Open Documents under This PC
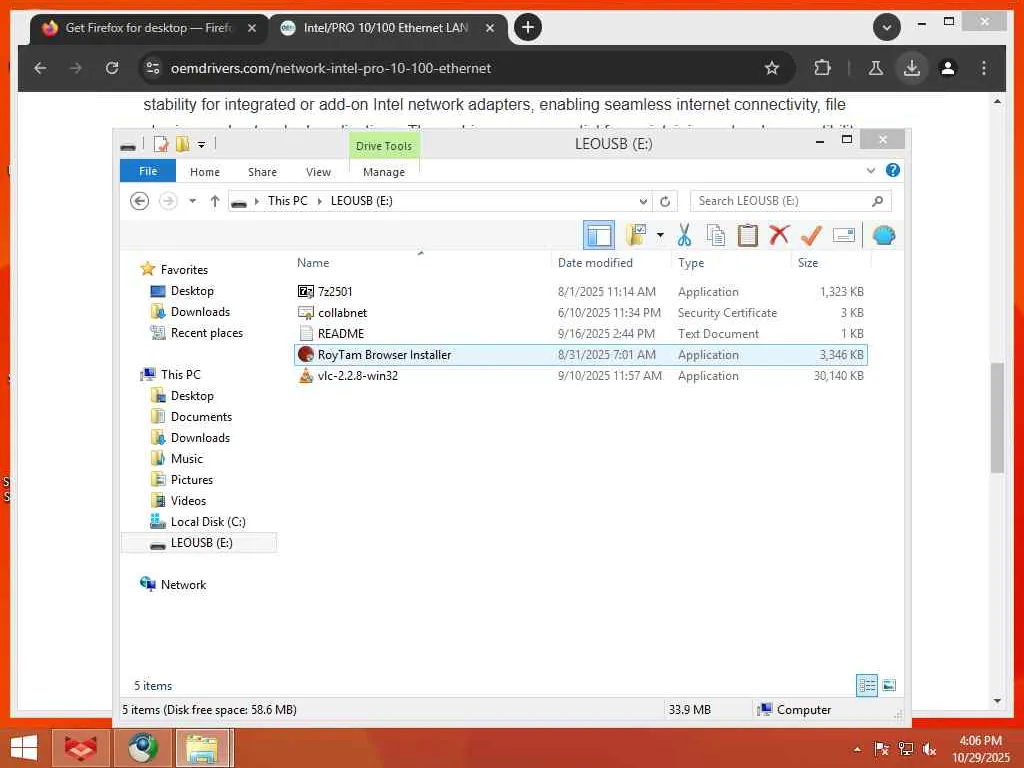The width and height of the screenshot is (1024, 768). (201, 417)
